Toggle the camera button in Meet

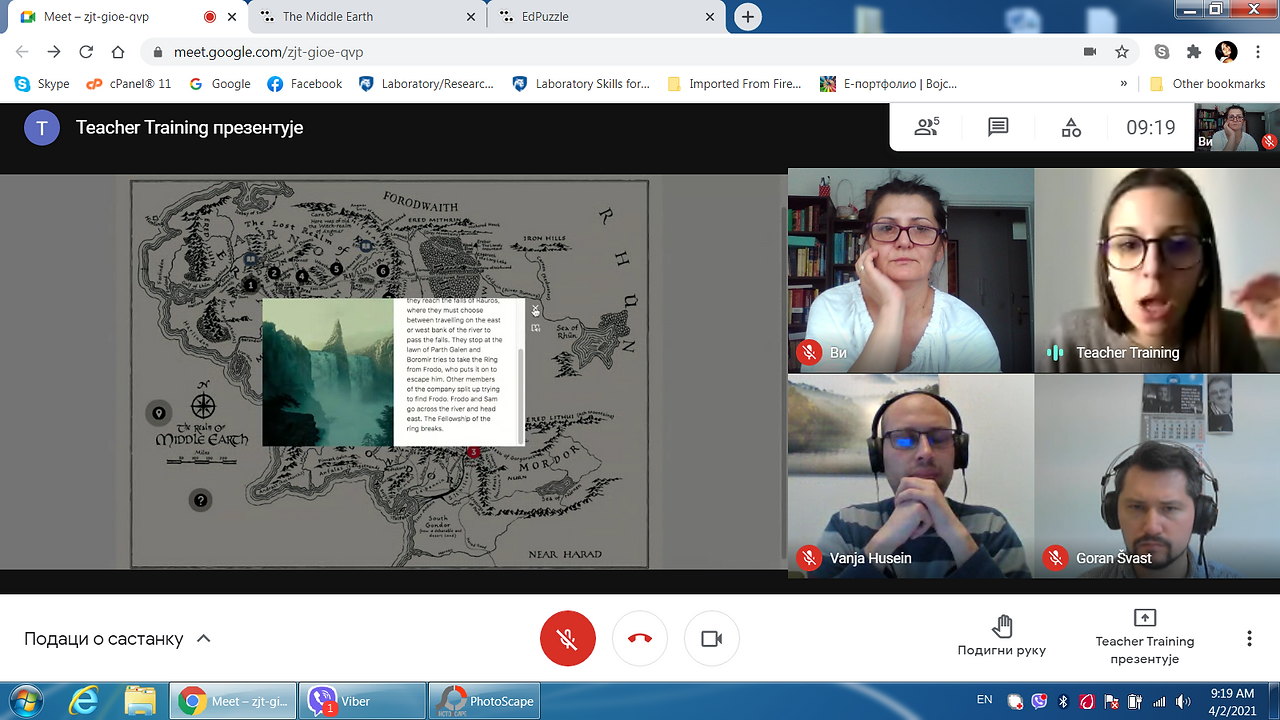click(x=712, y=638)
